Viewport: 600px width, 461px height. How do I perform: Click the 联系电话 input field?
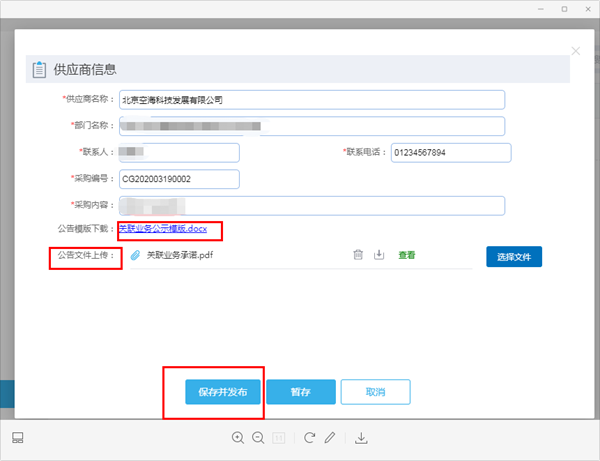tap(452, 152)
